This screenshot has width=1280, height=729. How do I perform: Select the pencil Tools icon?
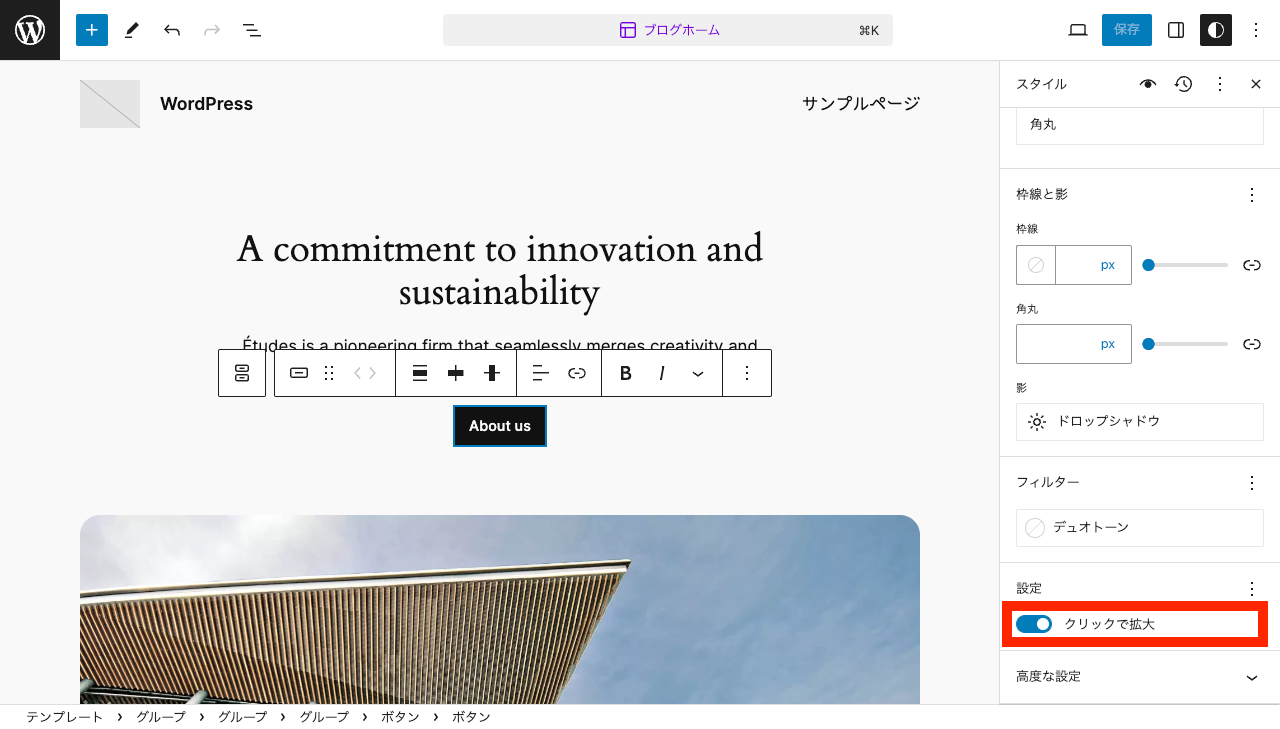[132, 30]
